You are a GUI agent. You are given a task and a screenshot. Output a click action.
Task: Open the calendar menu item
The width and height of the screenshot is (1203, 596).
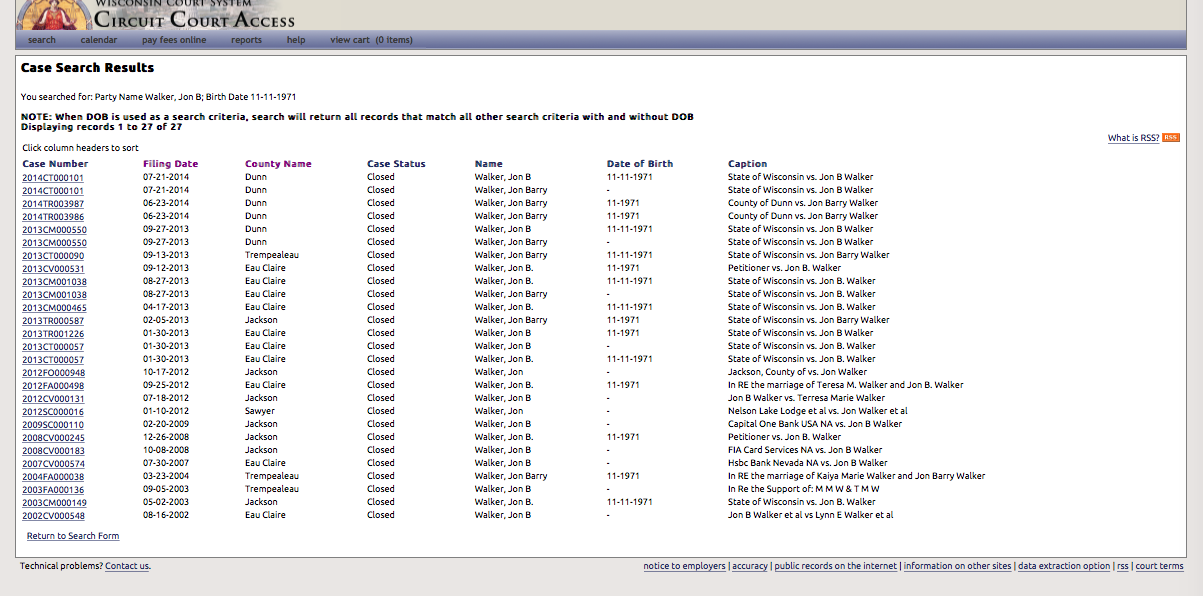click(x=99, y=40)
